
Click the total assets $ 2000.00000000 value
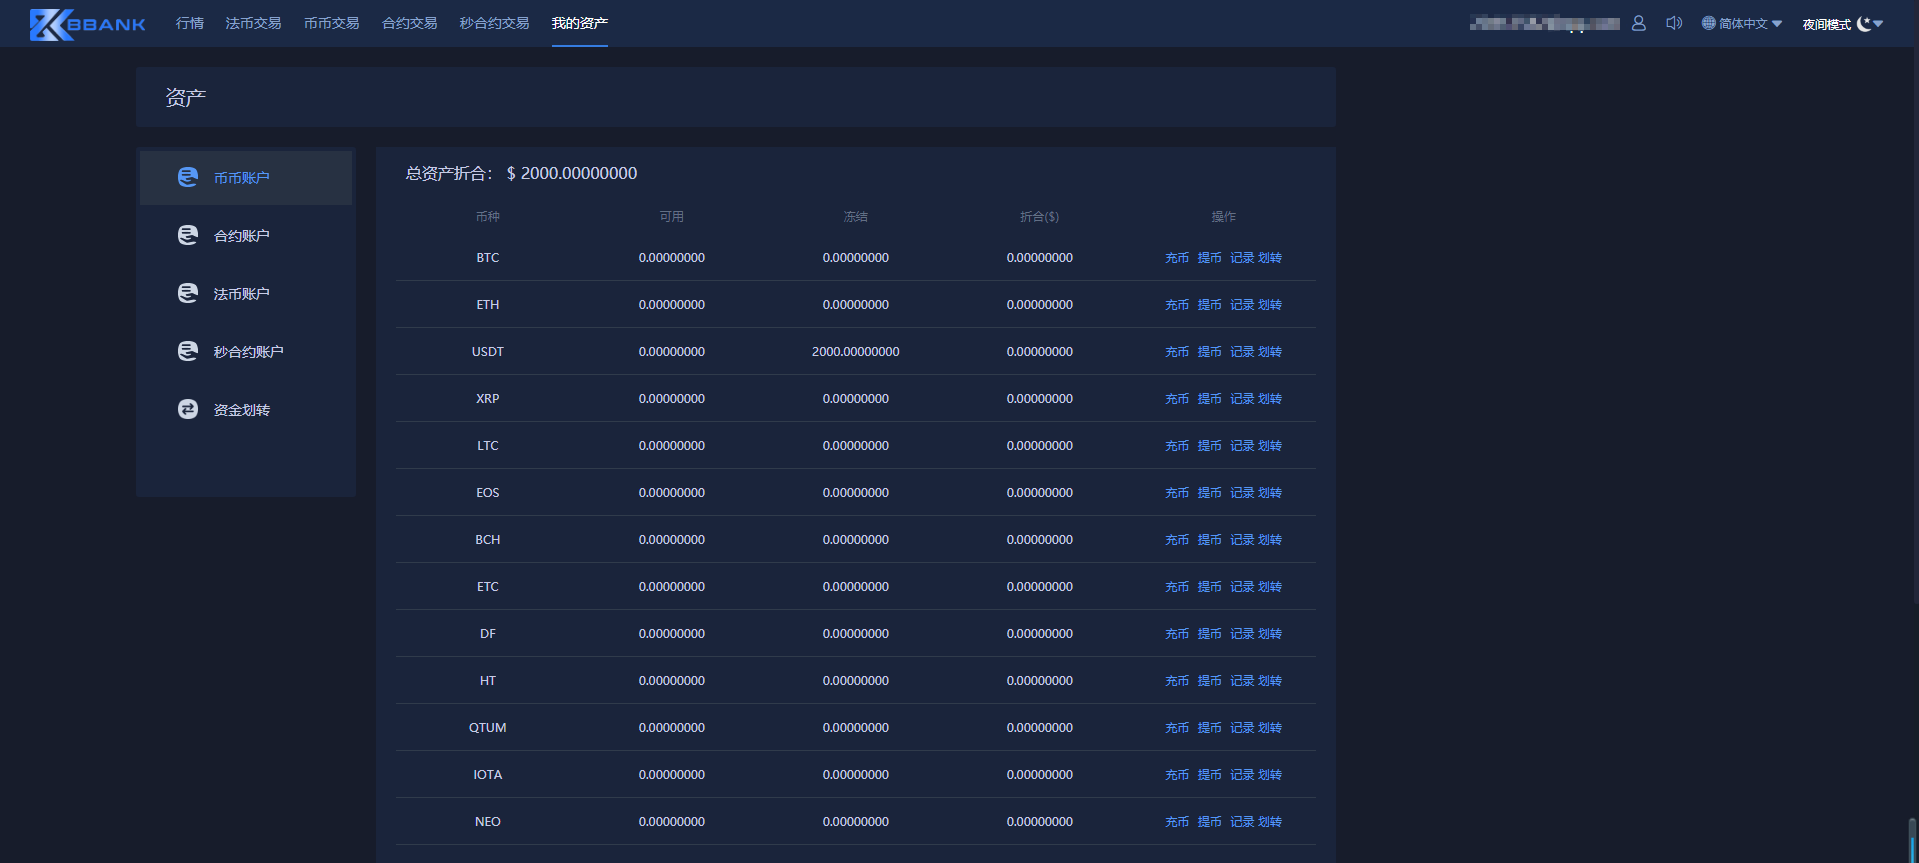[x=572, y=173]
